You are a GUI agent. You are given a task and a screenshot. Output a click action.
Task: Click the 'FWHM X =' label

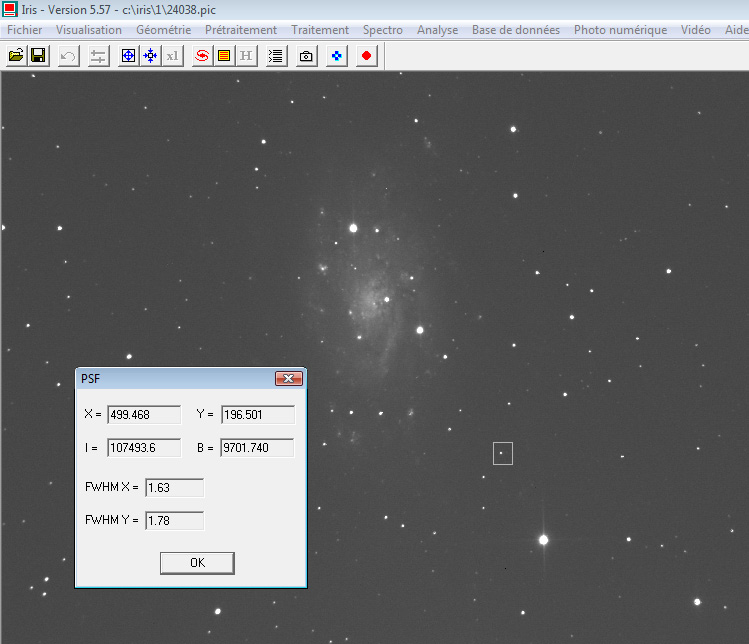[112, 487]
